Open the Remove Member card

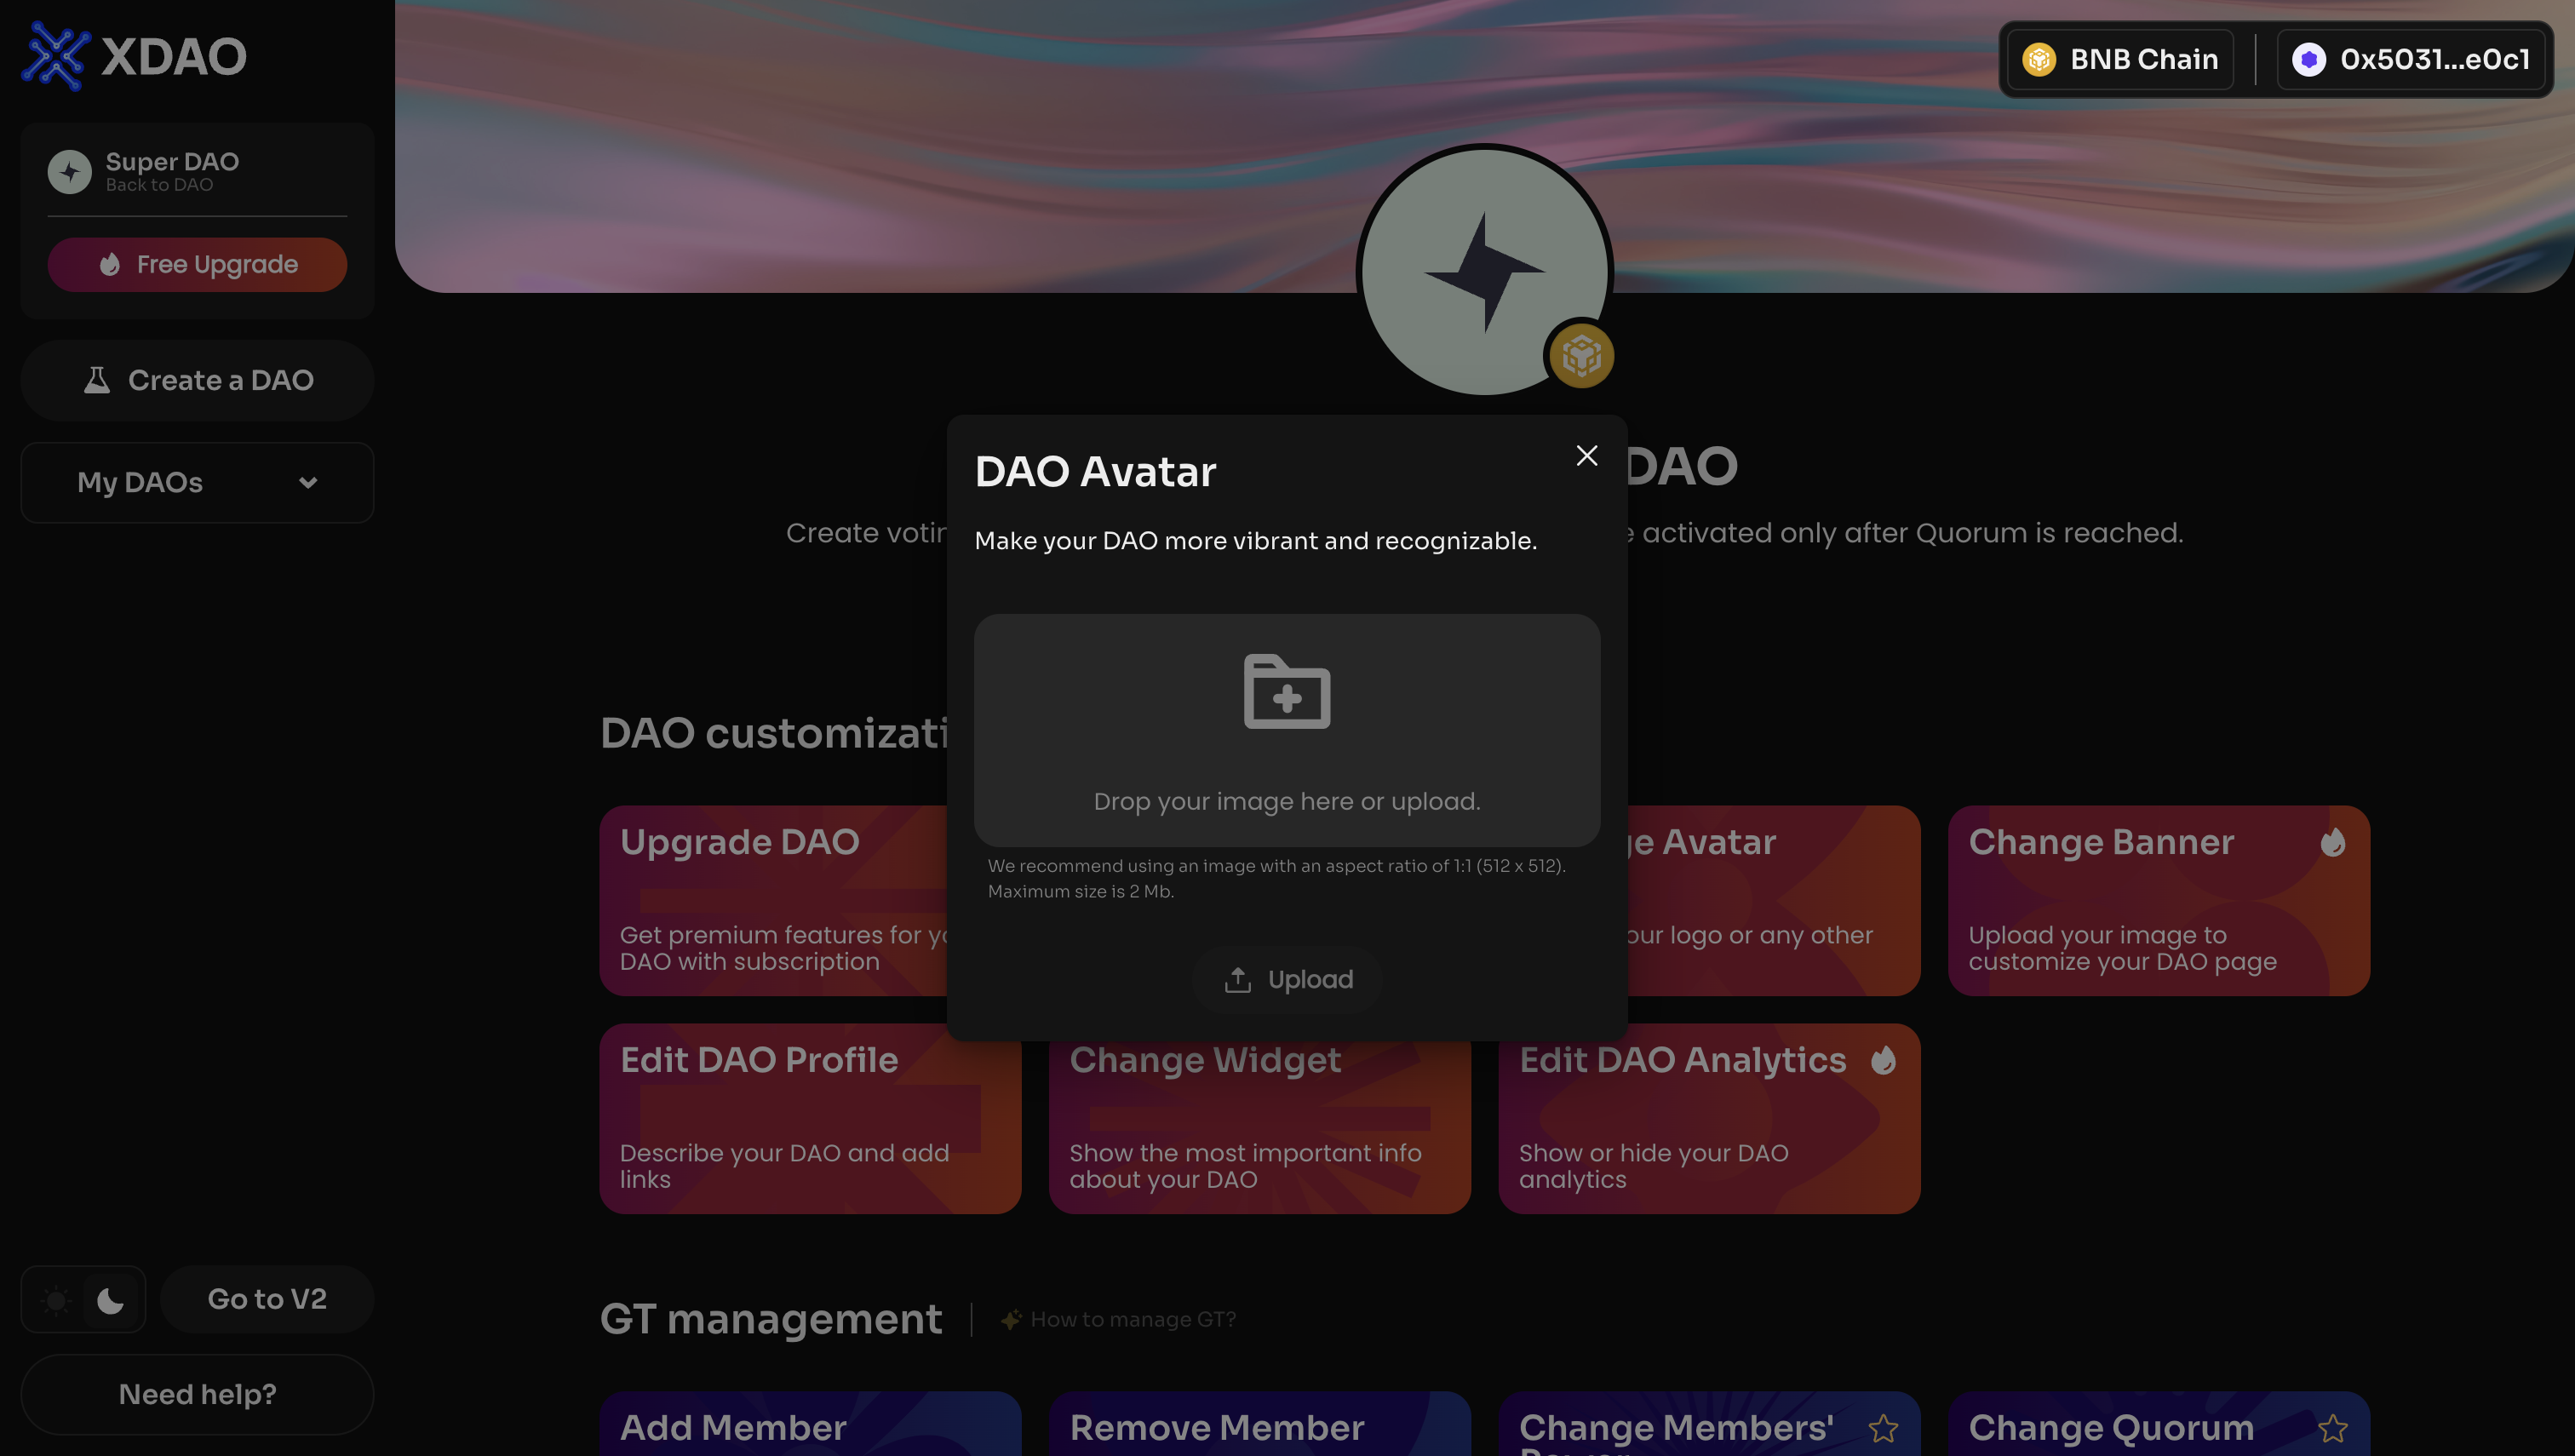tap(1260, 1424)
